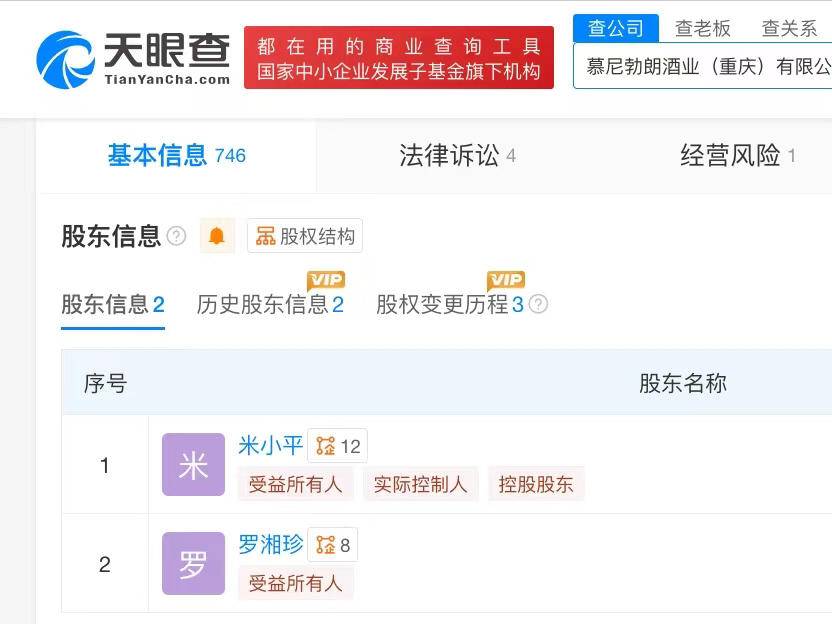This screenshot has height=624, width=832.
Task: Select 查老板 search mode
Action: pos(703,28)
